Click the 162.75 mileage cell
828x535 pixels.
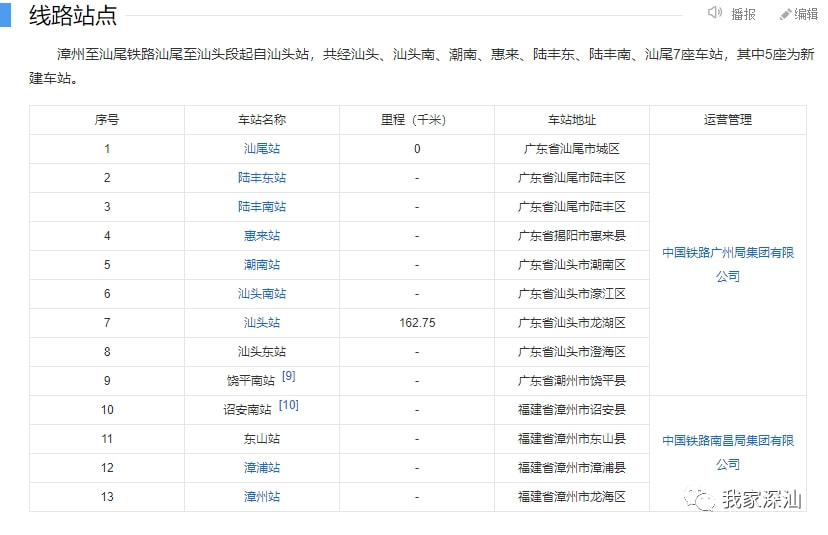[417, 323]
